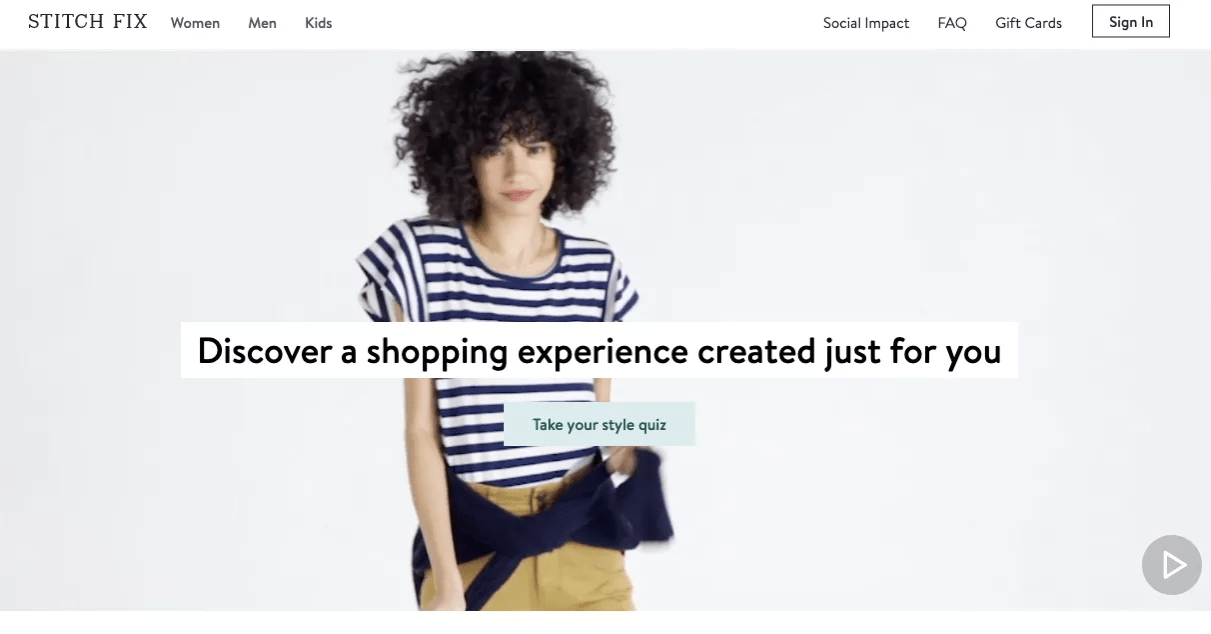
Task: Click empty hero background left of the model
Action: (x=180, y=200)
